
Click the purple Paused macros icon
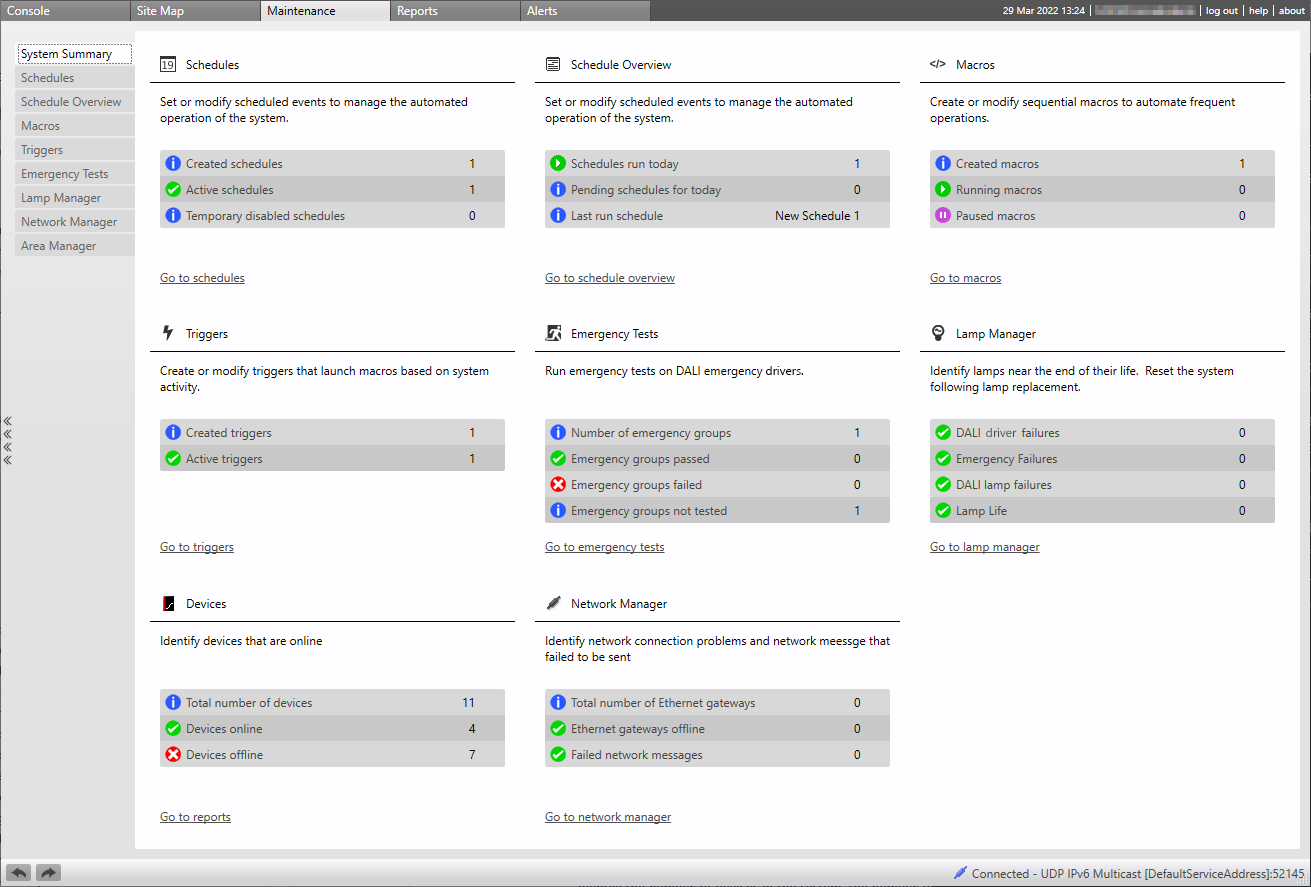[x=943, y=216]
